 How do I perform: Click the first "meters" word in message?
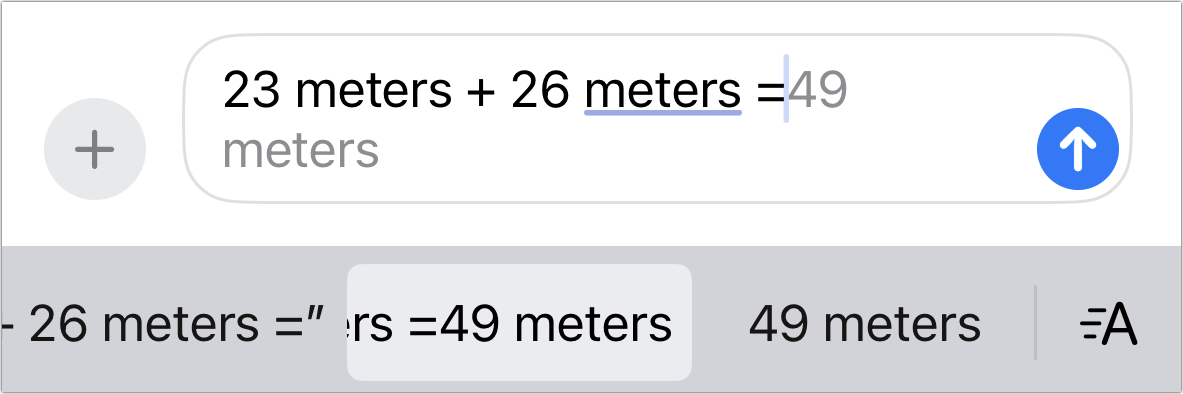373,91
